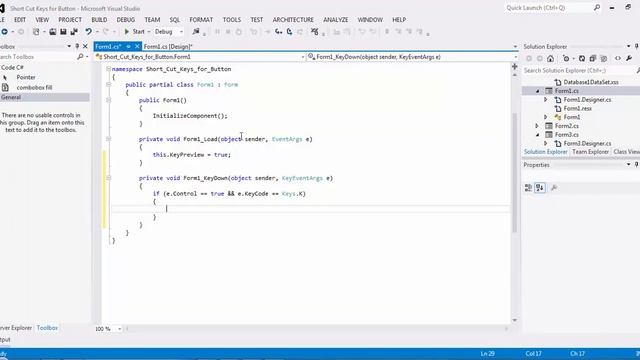Toggle auto-hide pin on Toolbox panel
640x360 pixels.
pos(77,47)
